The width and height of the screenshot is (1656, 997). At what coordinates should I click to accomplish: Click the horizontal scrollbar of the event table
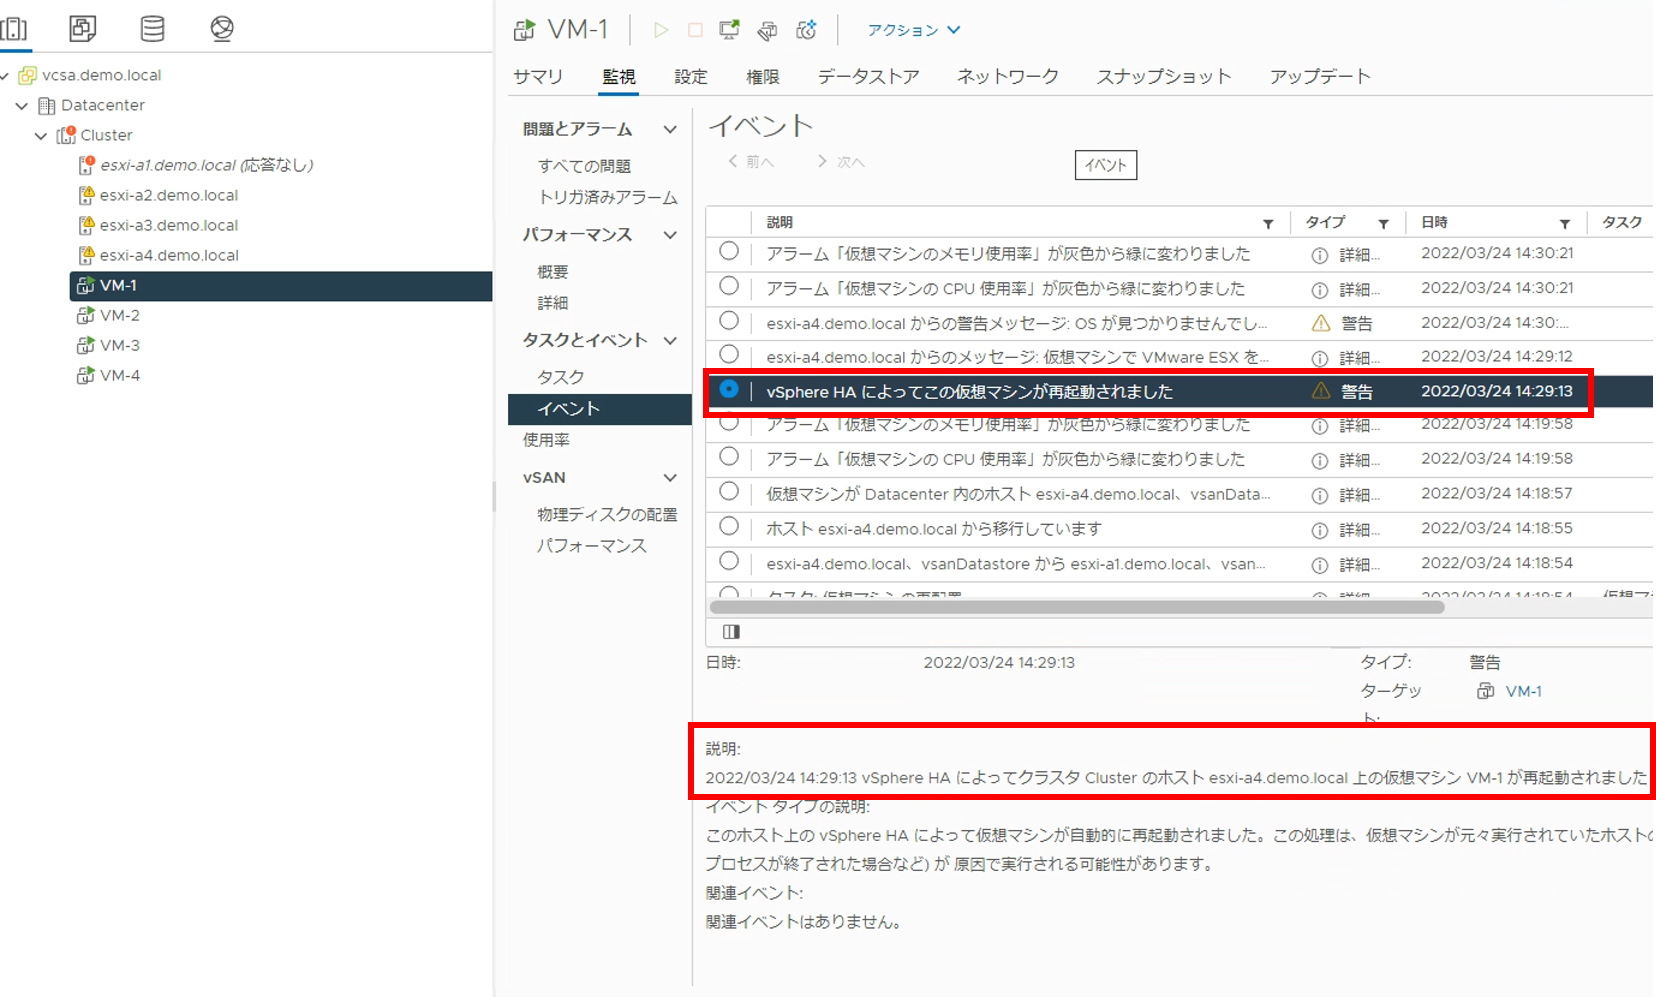point(1076,607)
